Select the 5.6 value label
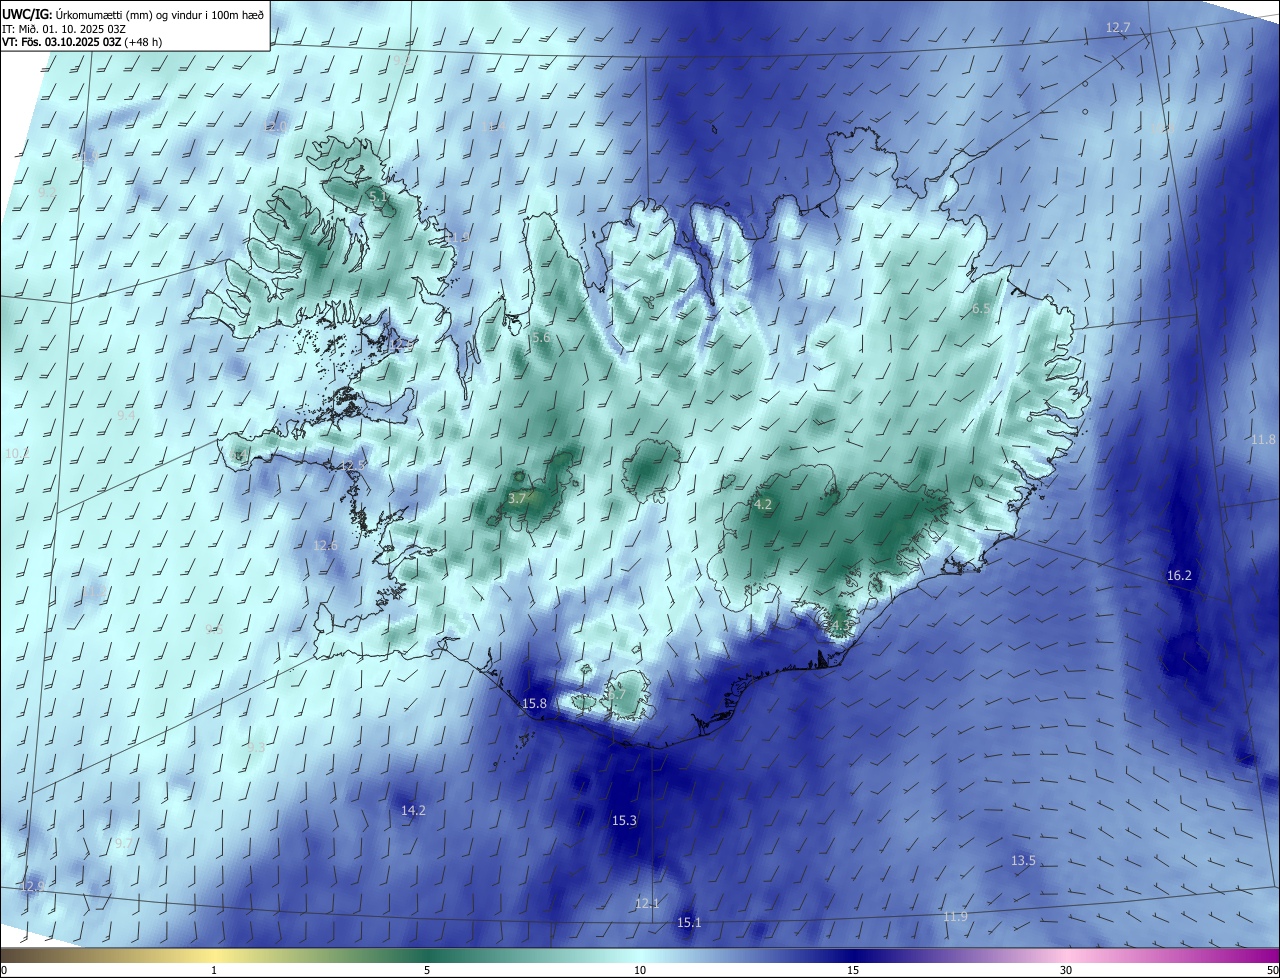The width and height of the screenshot is (1280, 978). 541,338
